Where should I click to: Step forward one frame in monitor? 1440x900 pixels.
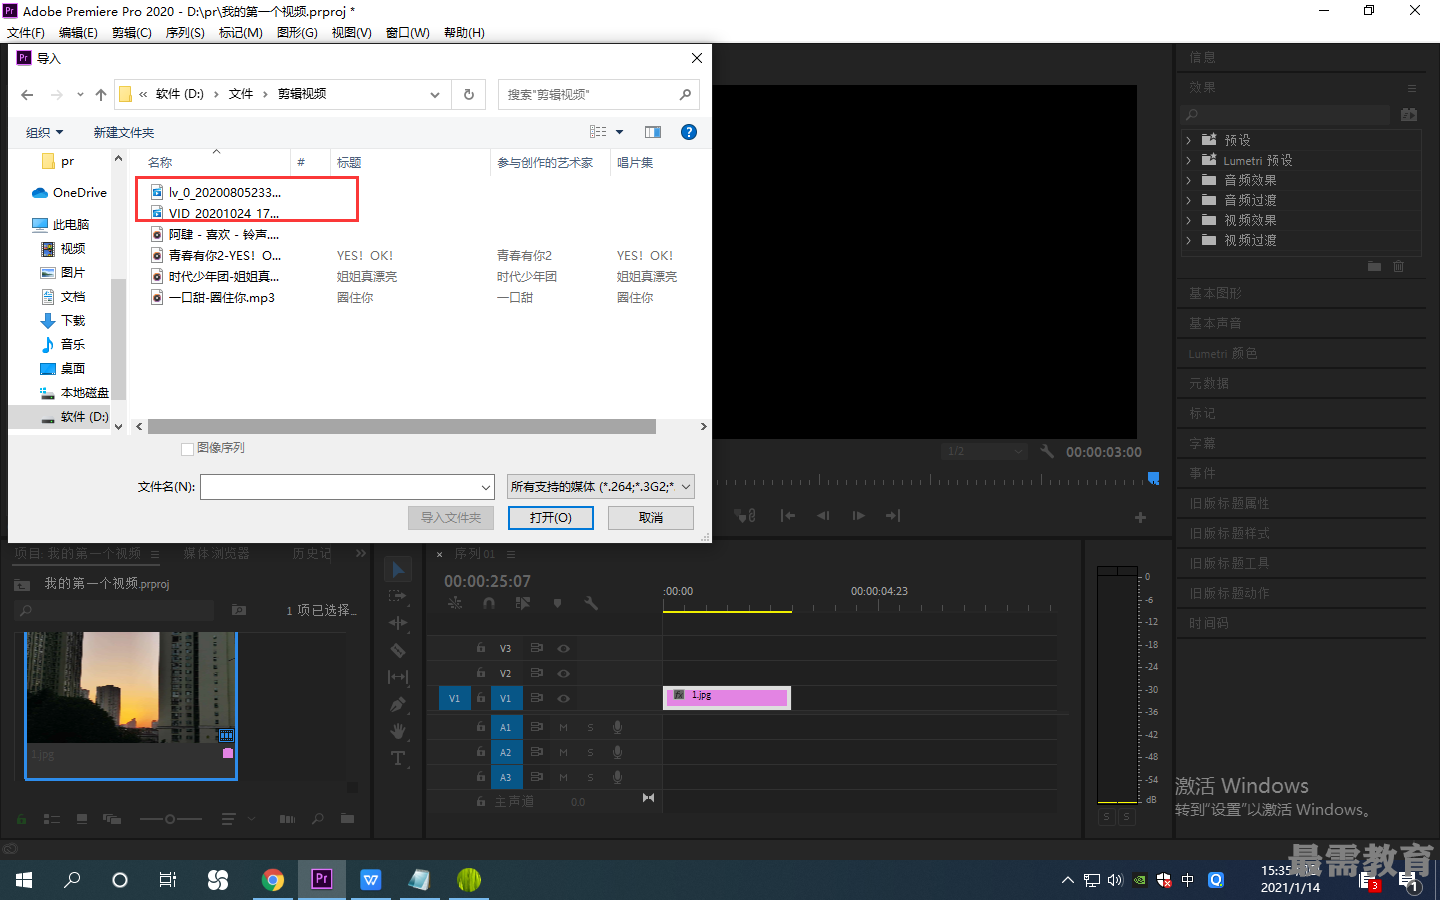click(858, 516)
